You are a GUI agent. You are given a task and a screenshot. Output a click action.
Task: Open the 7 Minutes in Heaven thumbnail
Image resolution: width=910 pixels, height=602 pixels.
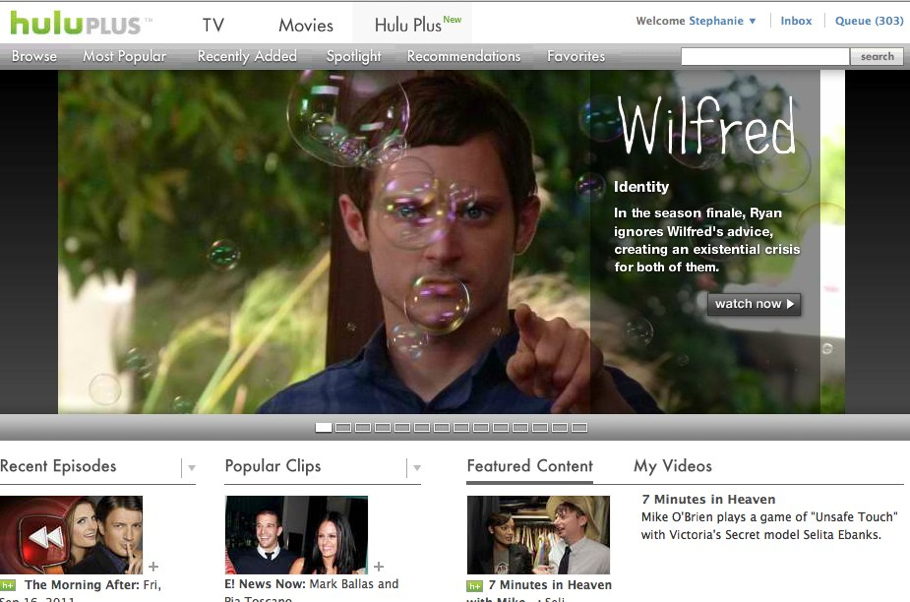point(538,535)
